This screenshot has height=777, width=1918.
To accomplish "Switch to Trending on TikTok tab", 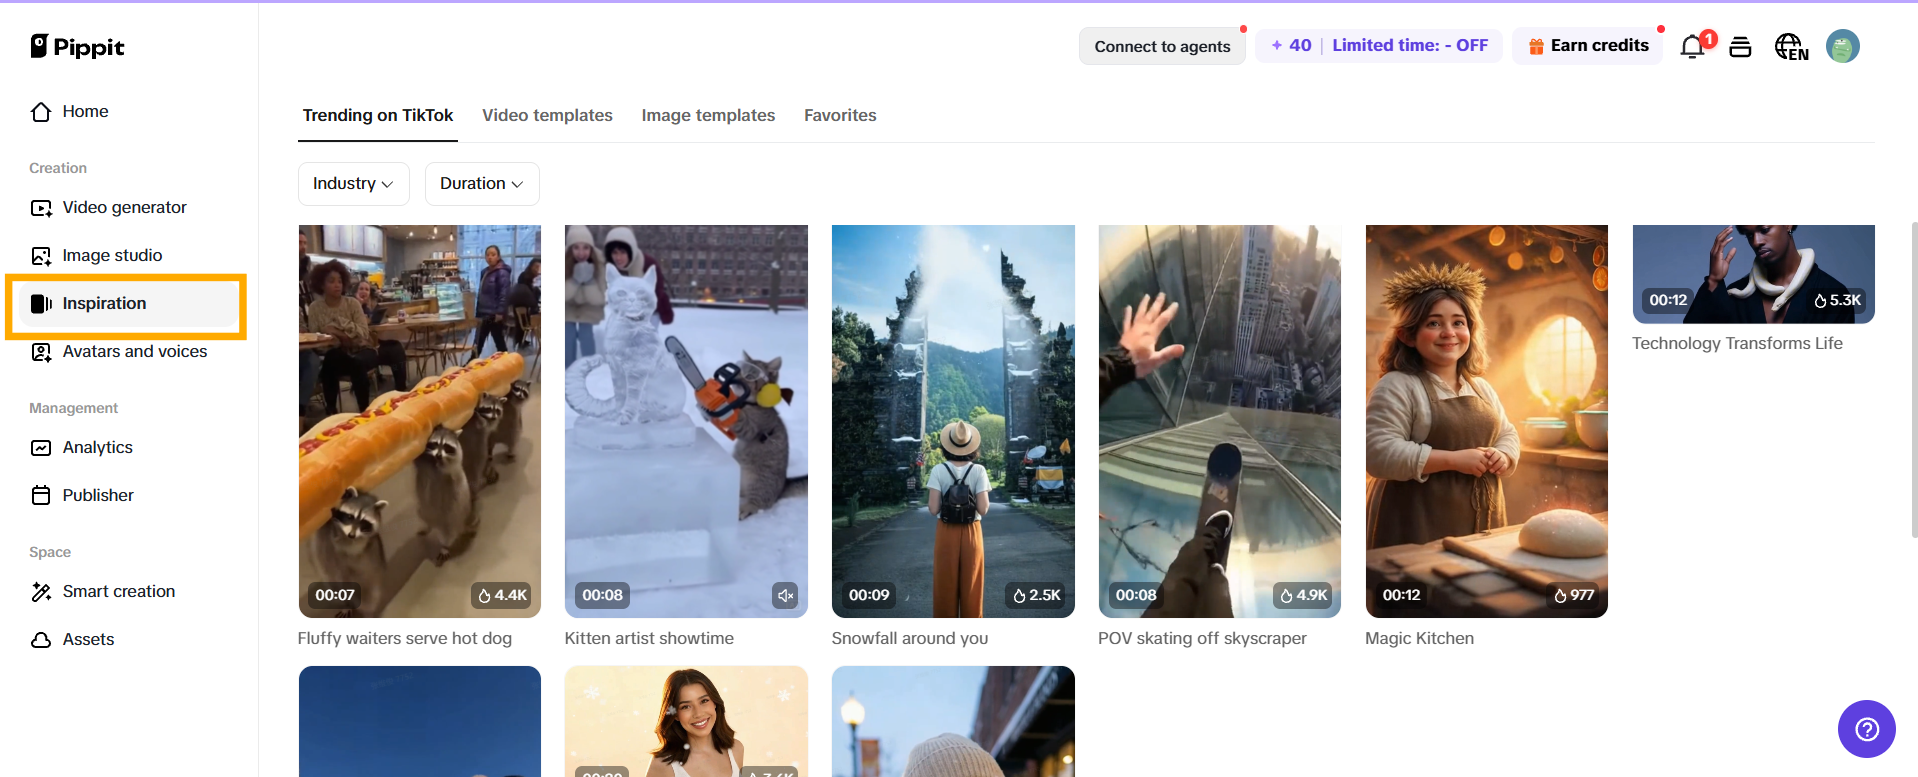I will [378, 115].
